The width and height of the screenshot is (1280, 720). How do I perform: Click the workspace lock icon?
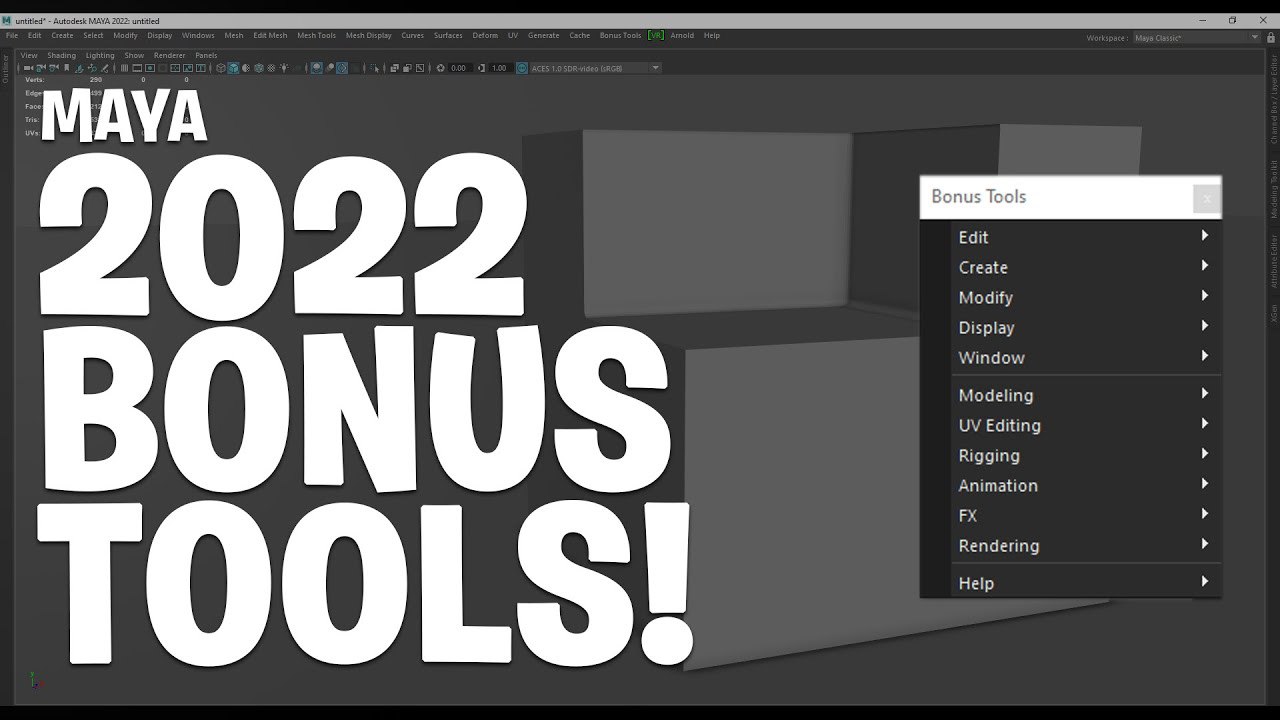click(x=1270, y=38)
